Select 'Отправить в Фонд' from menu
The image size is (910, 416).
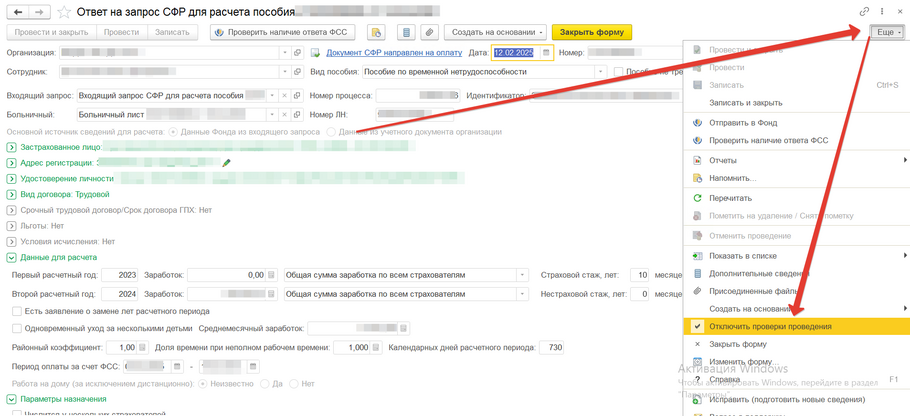coord(742,123)
